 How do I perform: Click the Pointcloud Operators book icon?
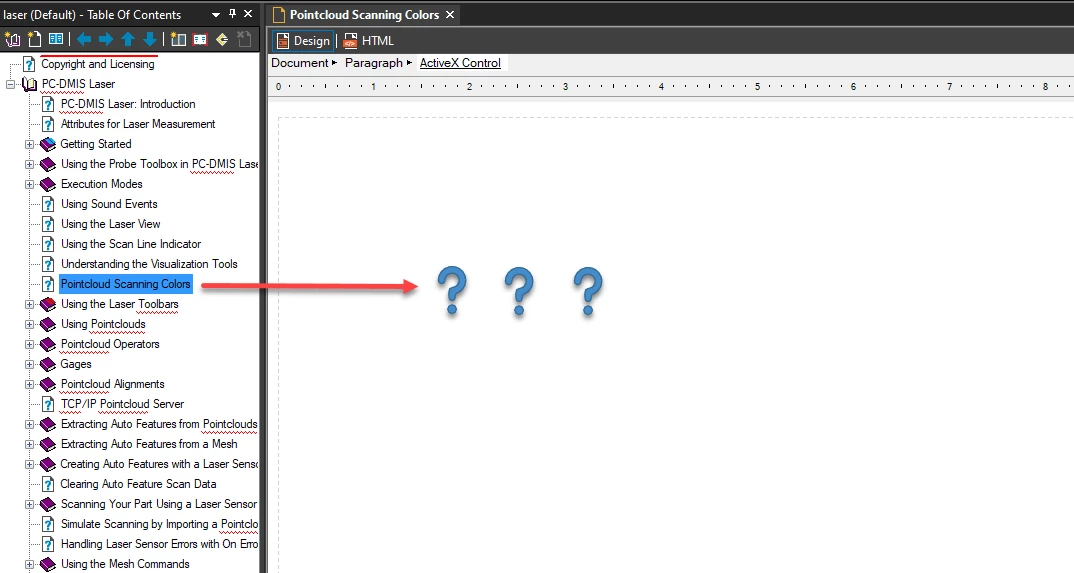[x=47, y=344]
